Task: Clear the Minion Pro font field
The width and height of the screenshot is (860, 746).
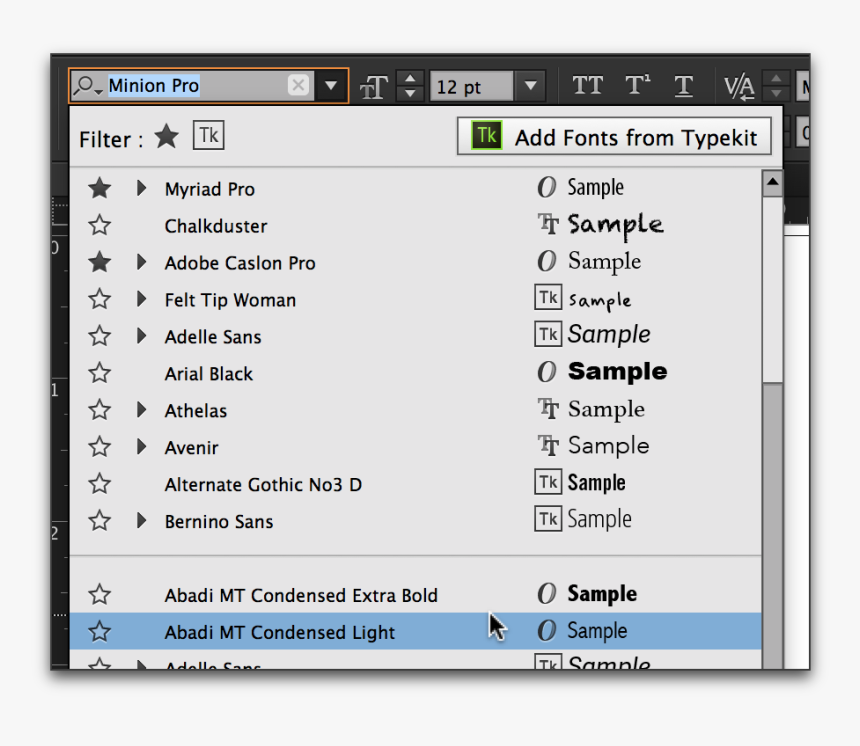Action: tap(298, 86)
